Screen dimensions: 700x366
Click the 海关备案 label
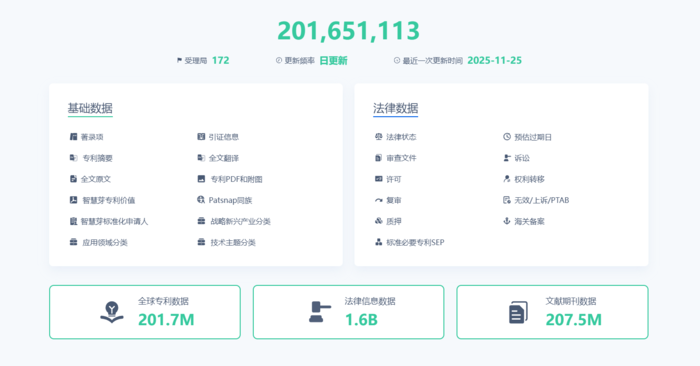pyautogui.click(x=529, y=221)
